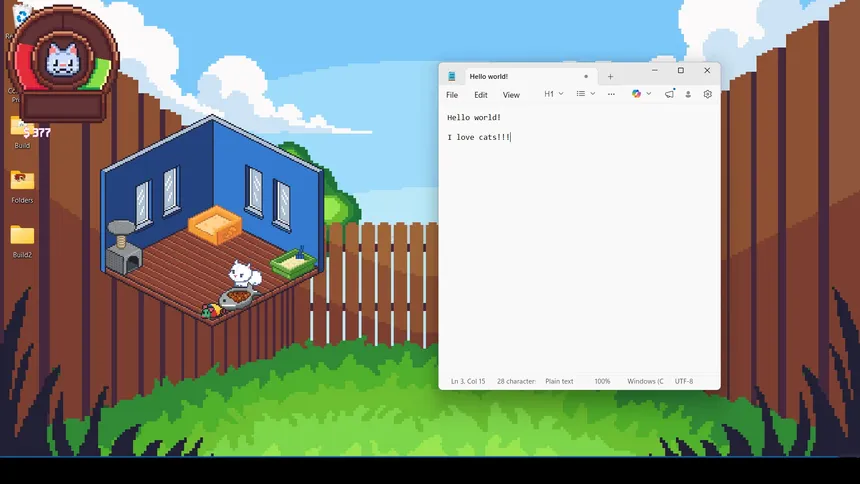This screenshot has height=484, width=860.
Task: Click the megaphone feedback icon
Action: (669, 94)
